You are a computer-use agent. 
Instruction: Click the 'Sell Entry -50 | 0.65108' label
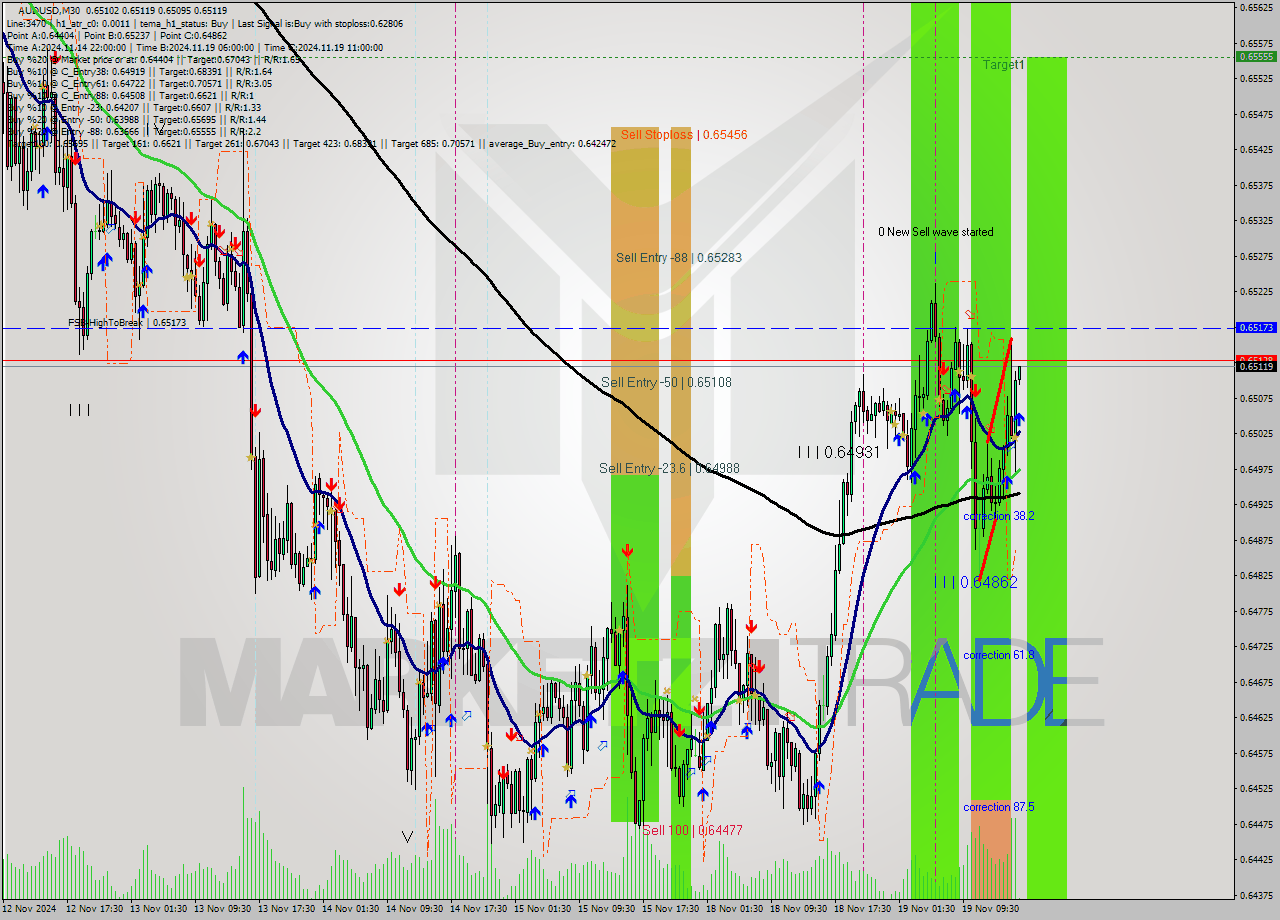click(666, 382)
